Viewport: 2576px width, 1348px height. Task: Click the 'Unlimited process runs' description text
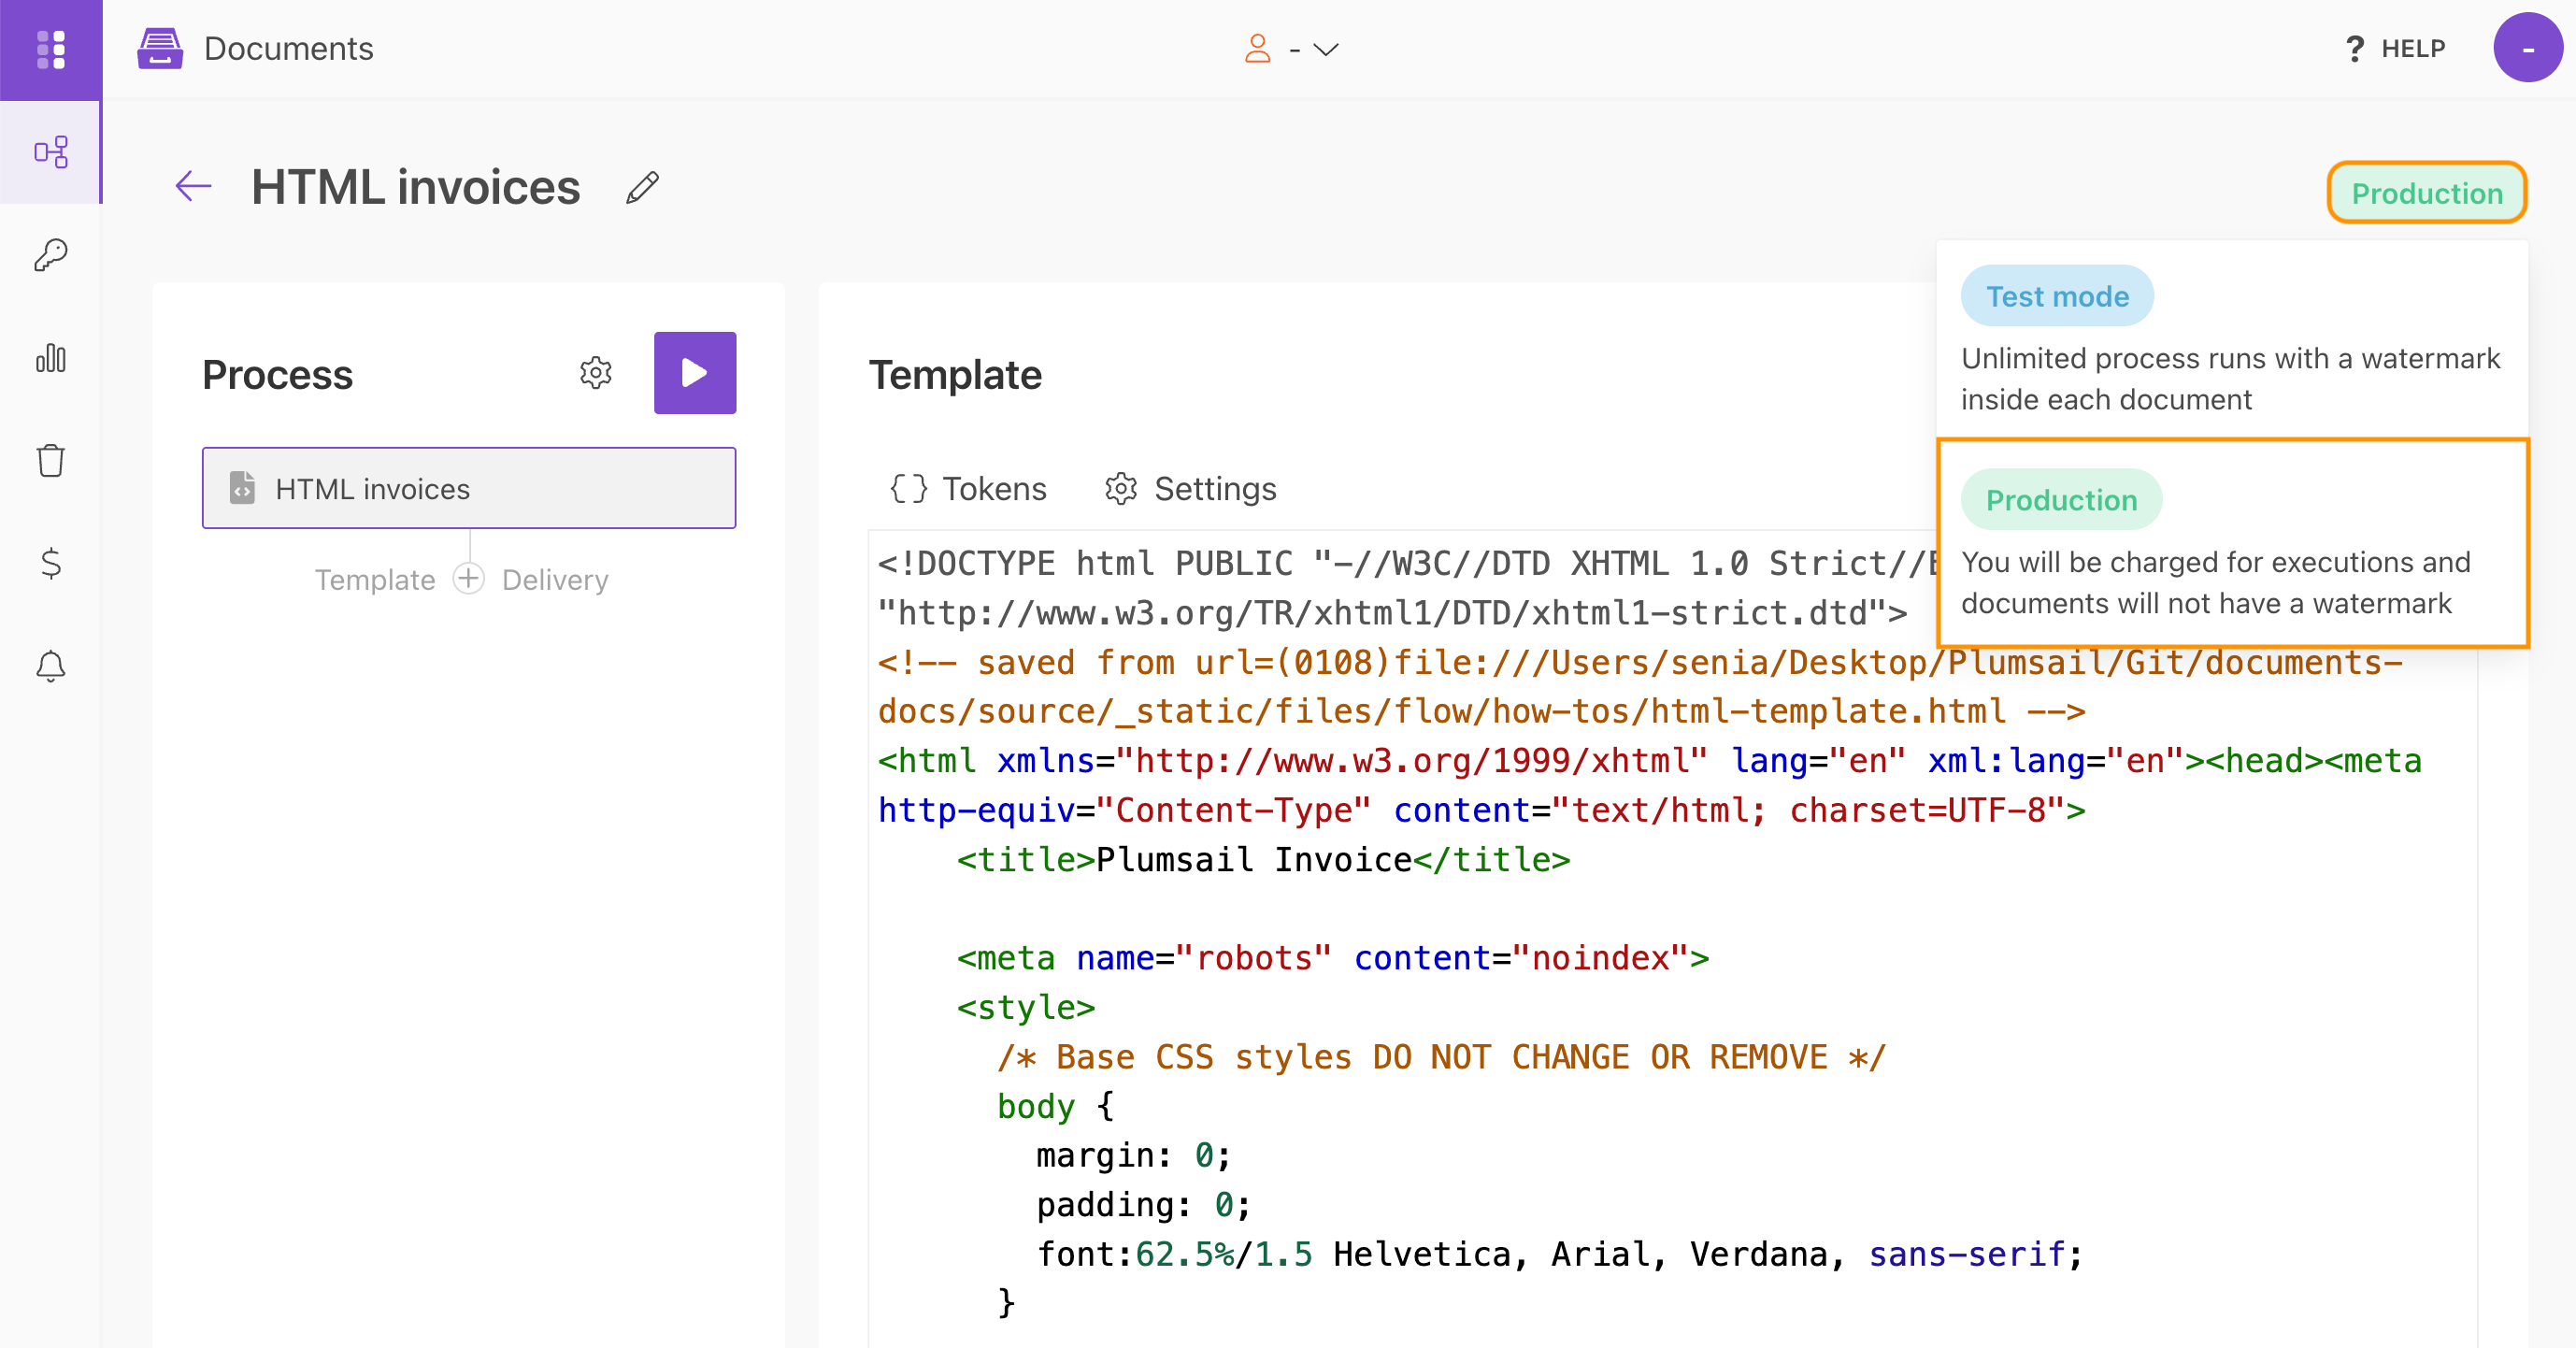click(x=2230, y=379)
